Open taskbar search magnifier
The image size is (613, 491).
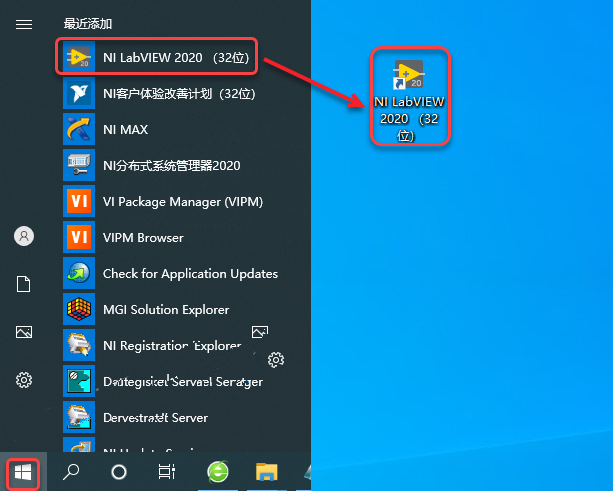pos(71,472)
